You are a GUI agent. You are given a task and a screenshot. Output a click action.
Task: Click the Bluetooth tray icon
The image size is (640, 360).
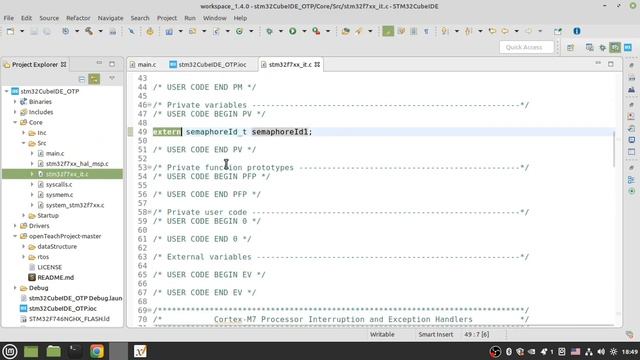tap(509, 351)
